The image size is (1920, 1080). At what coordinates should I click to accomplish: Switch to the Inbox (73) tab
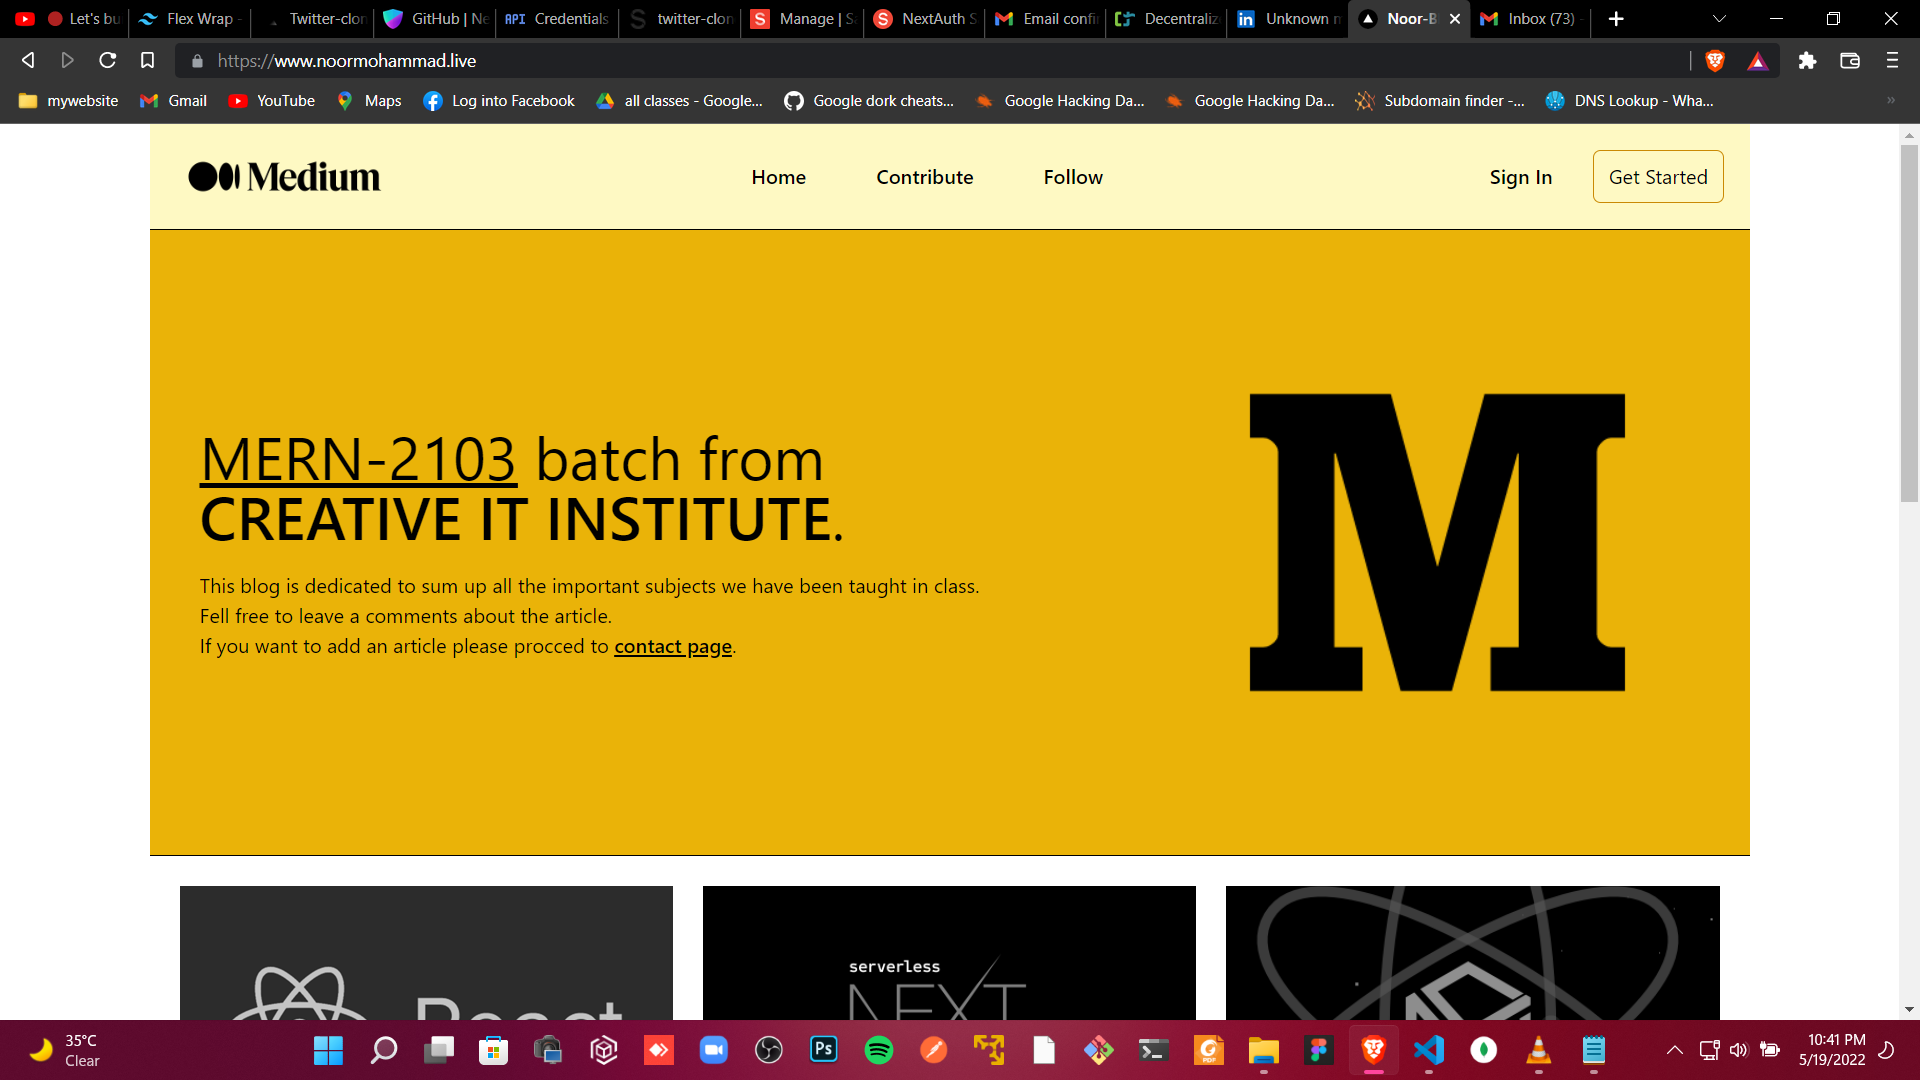(1530, 19)
